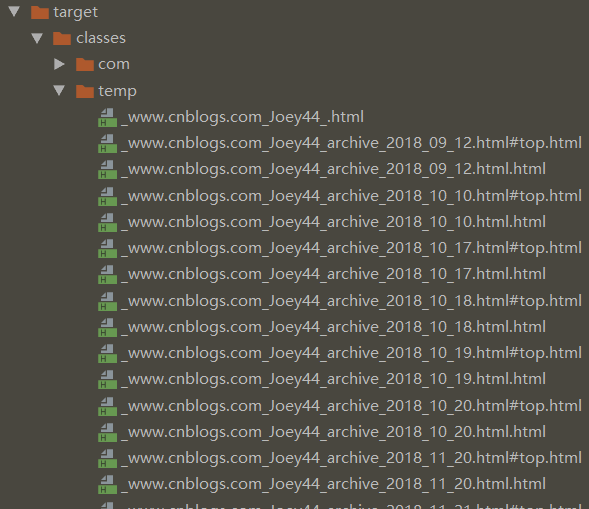Select file archive_2018_09_12.html#top.html

pyautogui.click(x=351, y=143)
